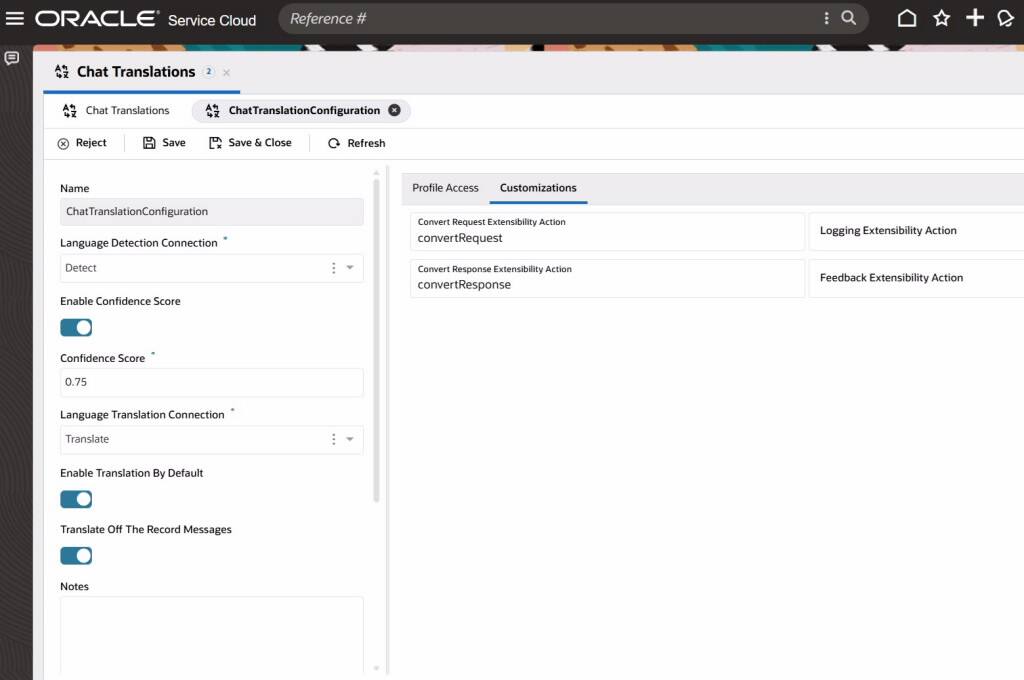Close the ChatTranslationConfiguration sub-tab
The width and height of the screenshot is (1024, 680).
point(394,111)
